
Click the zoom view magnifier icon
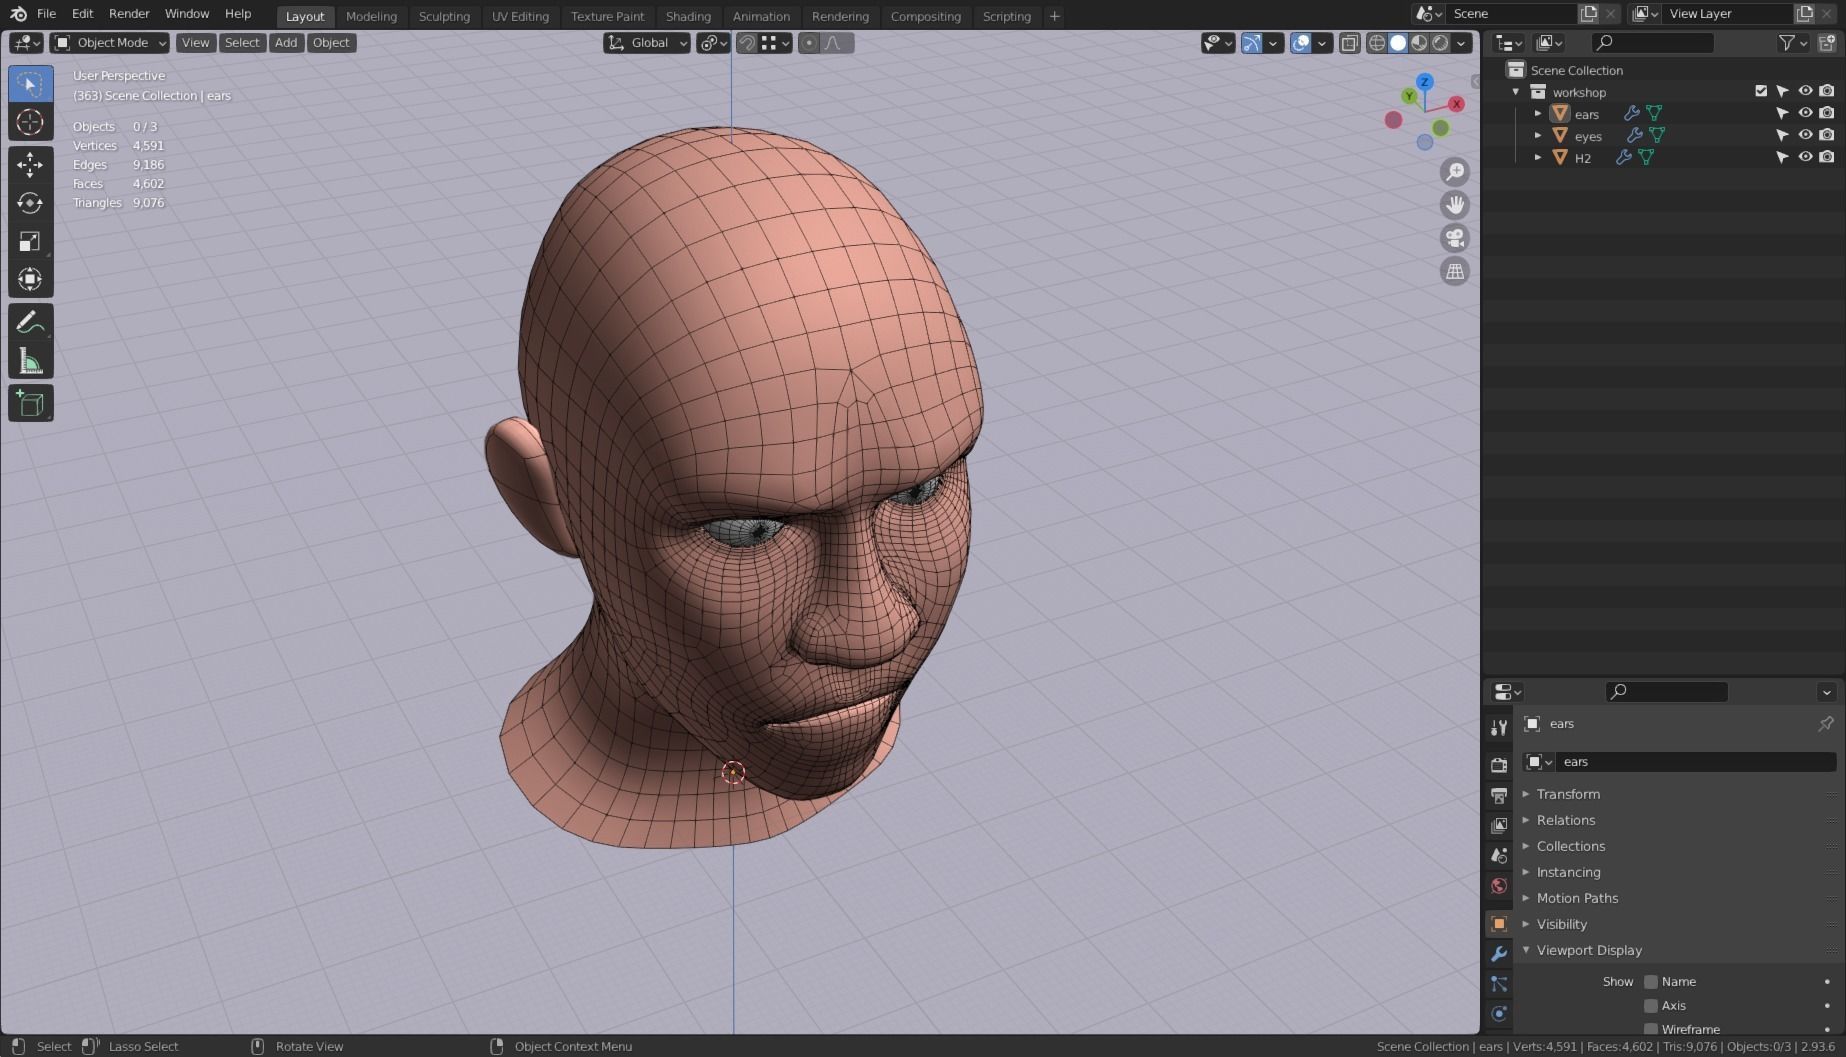[1455, 172]
